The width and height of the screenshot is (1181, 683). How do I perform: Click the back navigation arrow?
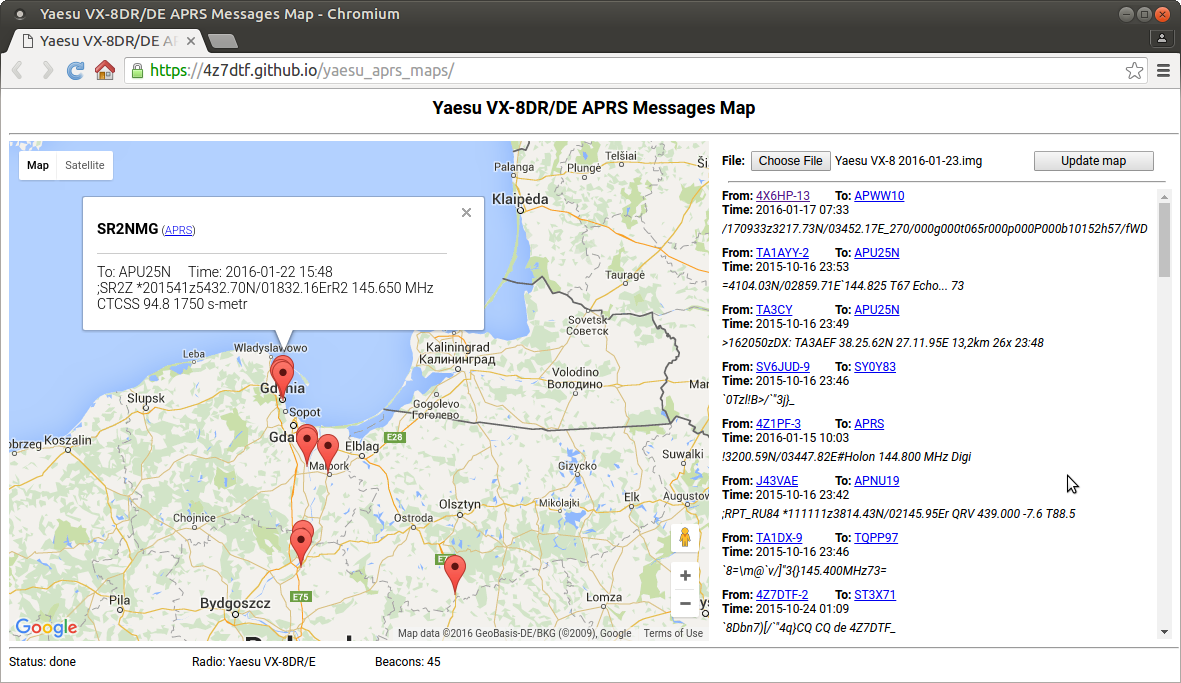(18, 71)
